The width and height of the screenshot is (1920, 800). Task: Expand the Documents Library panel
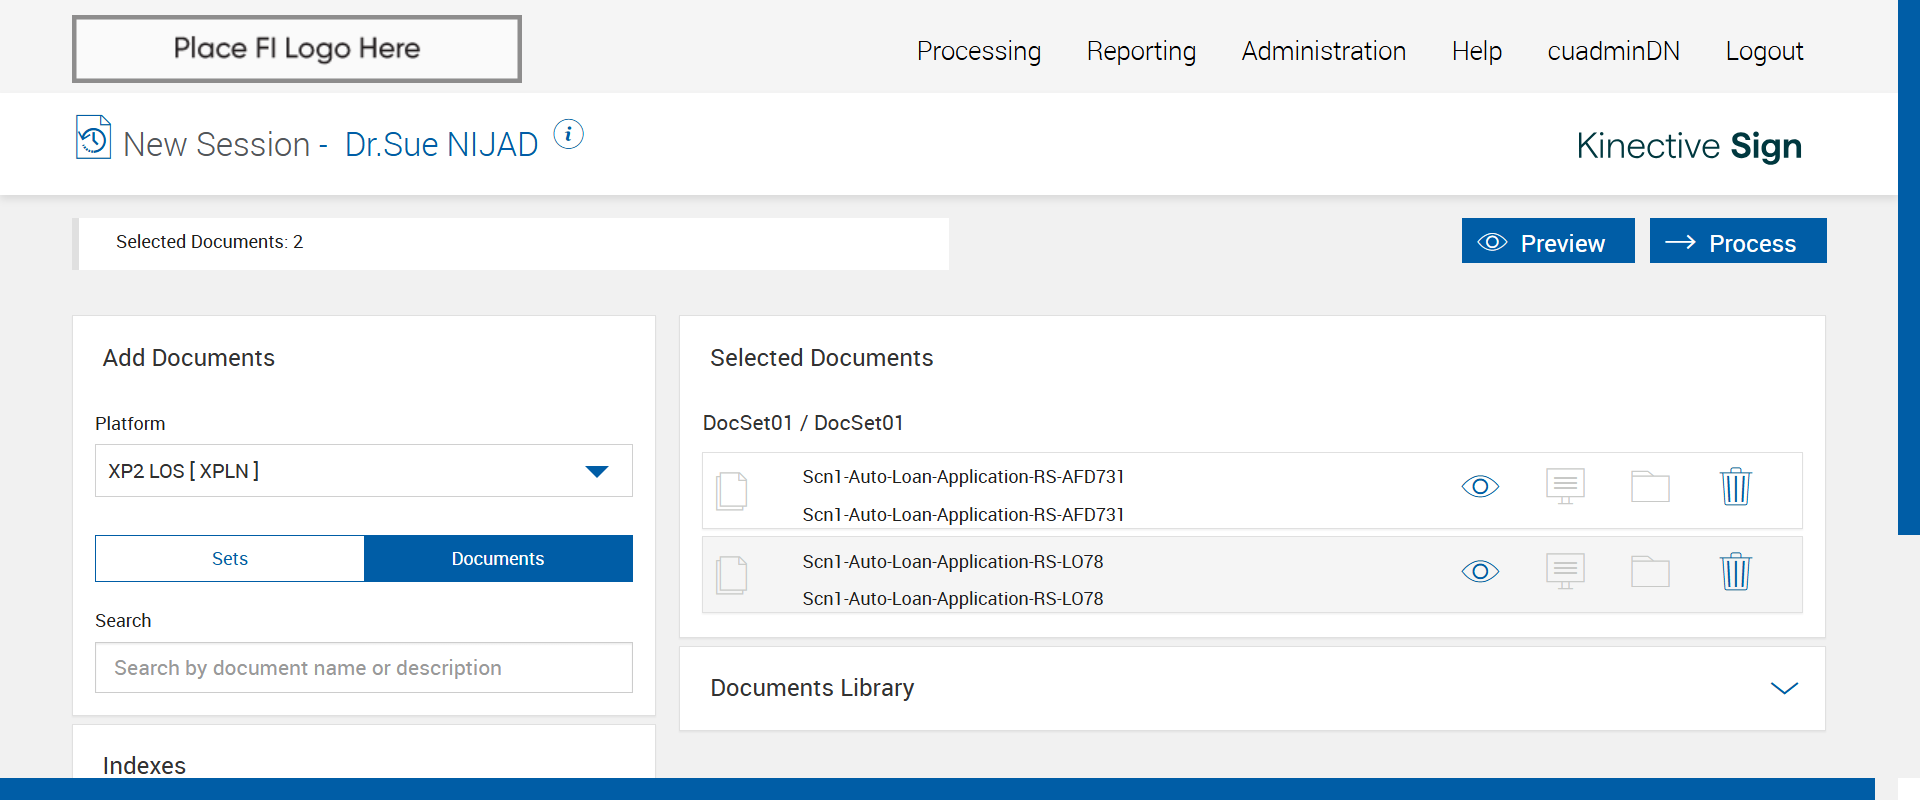pos(1784,688)
